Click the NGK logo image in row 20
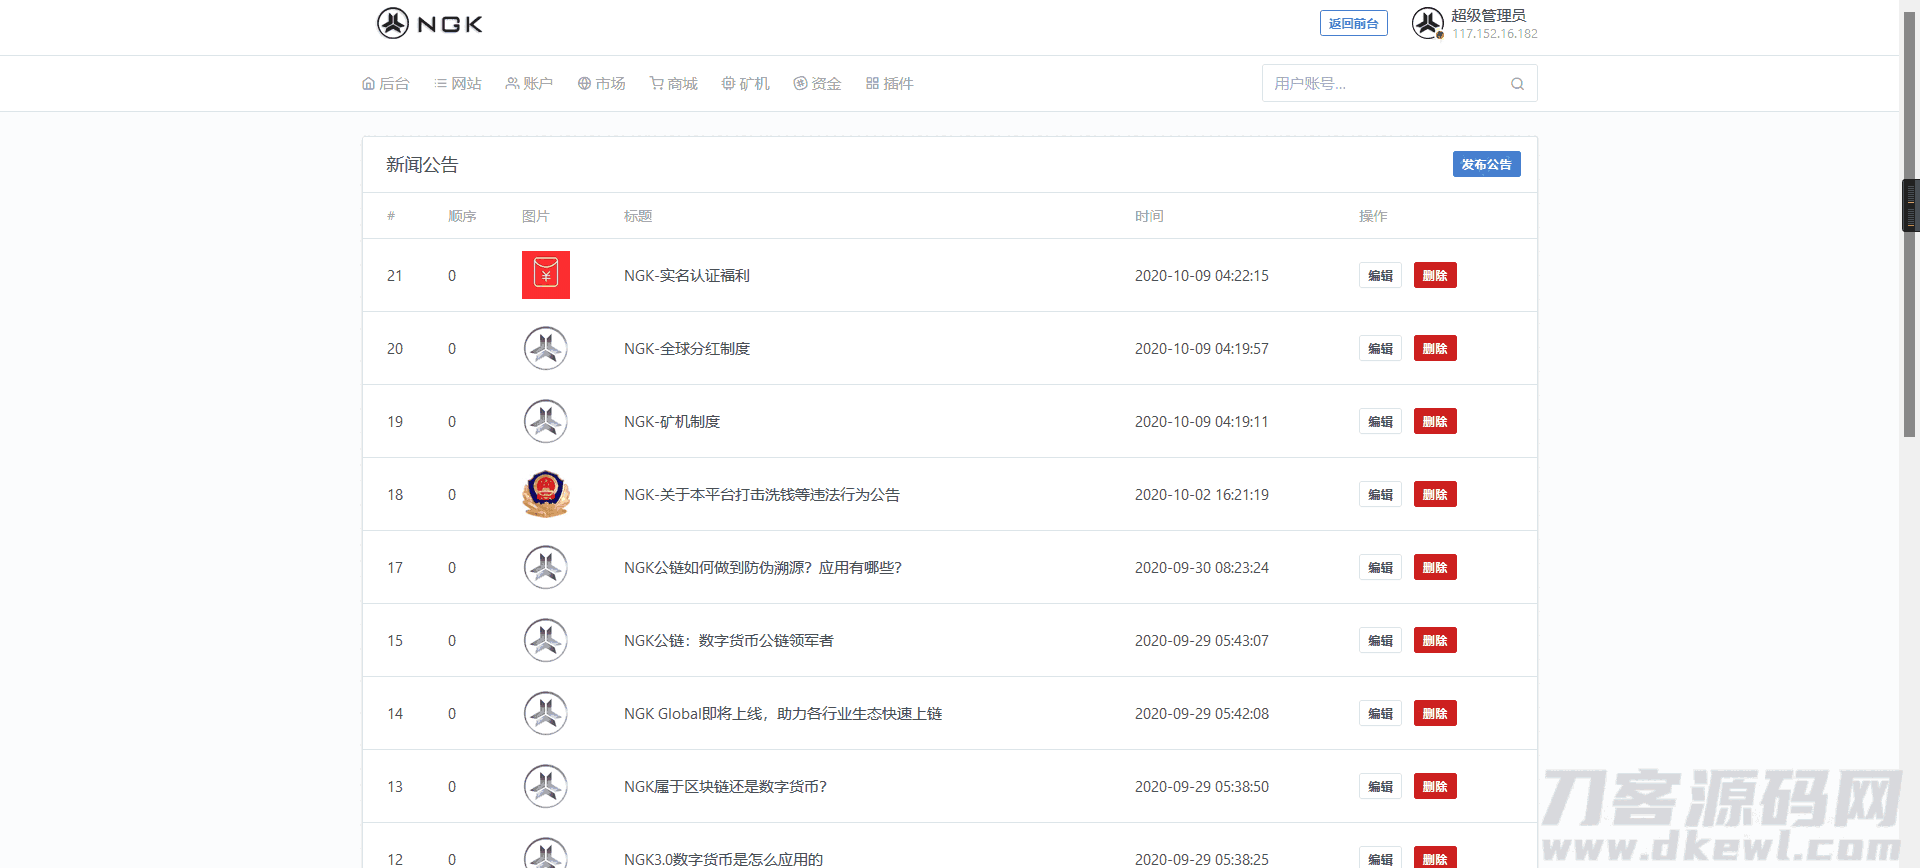Viewport: 1920px width, 868px height. coord(545,348)
